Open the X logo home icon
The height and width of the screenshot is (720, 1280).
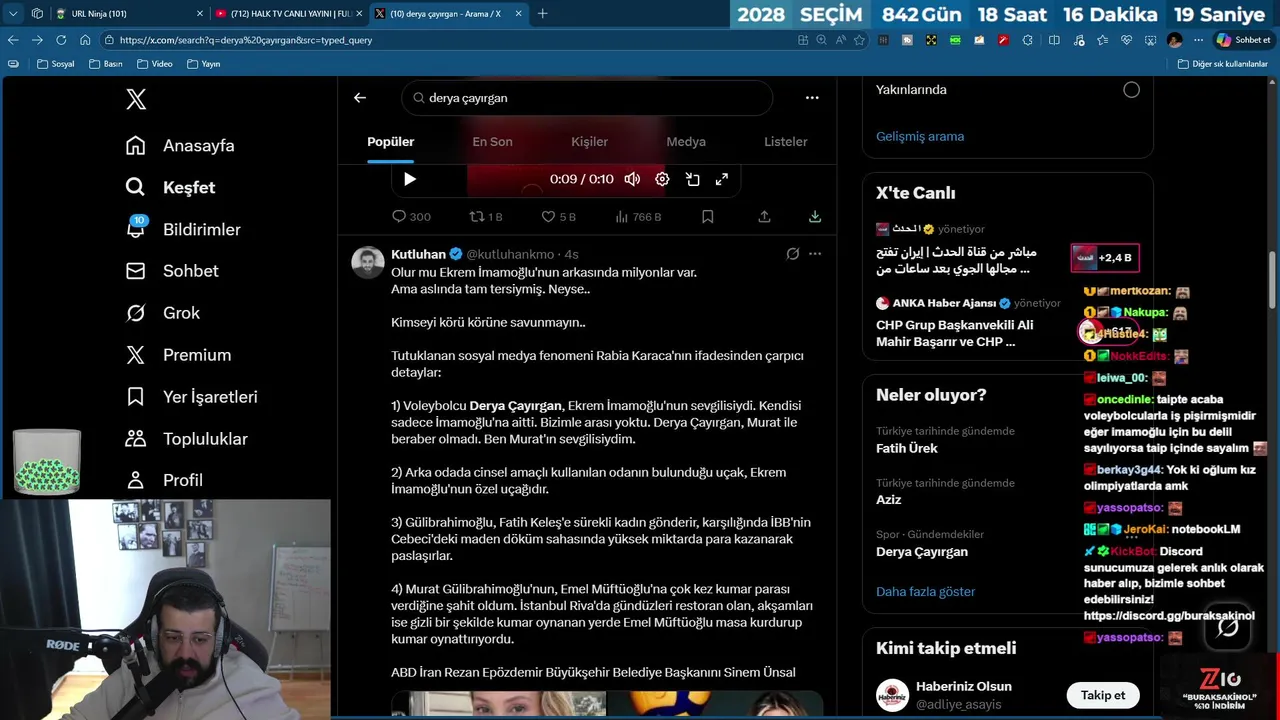tap(136, 99)
